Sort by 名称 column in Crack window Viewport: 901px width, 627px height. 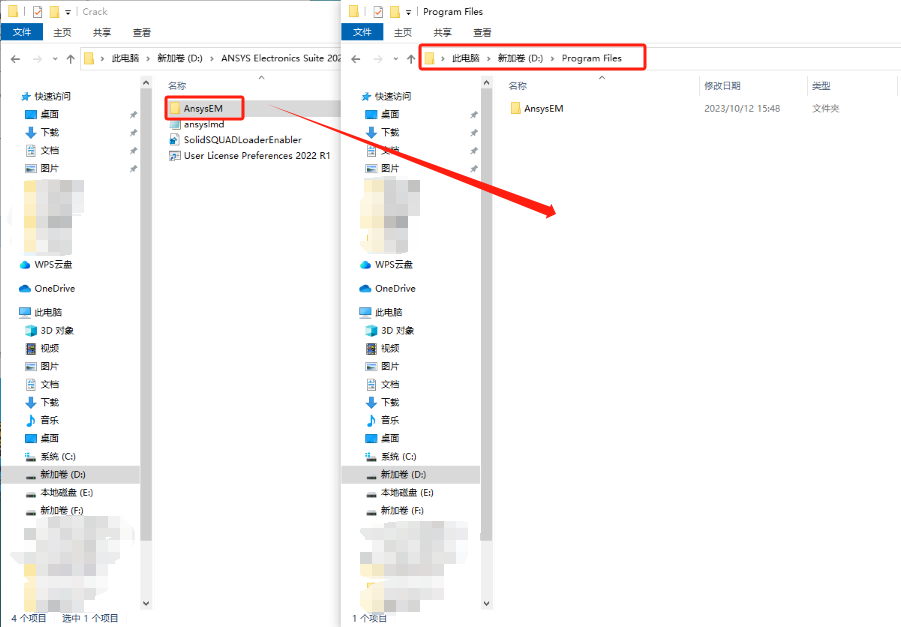(x=177, y=86)
